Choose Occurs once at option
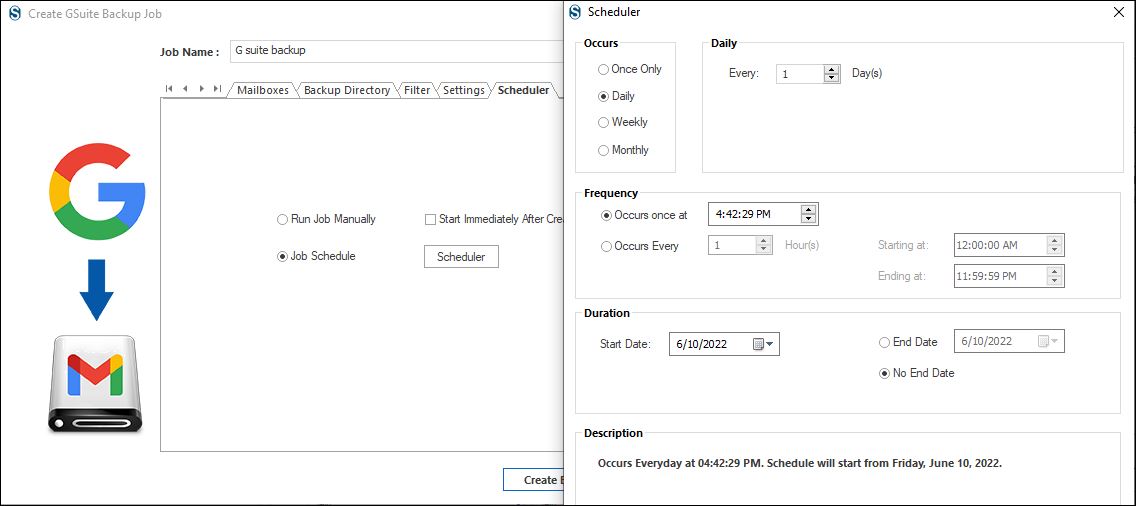This screenshot has height=506, width=1136. pyautogui.click(x=644, y=215)
